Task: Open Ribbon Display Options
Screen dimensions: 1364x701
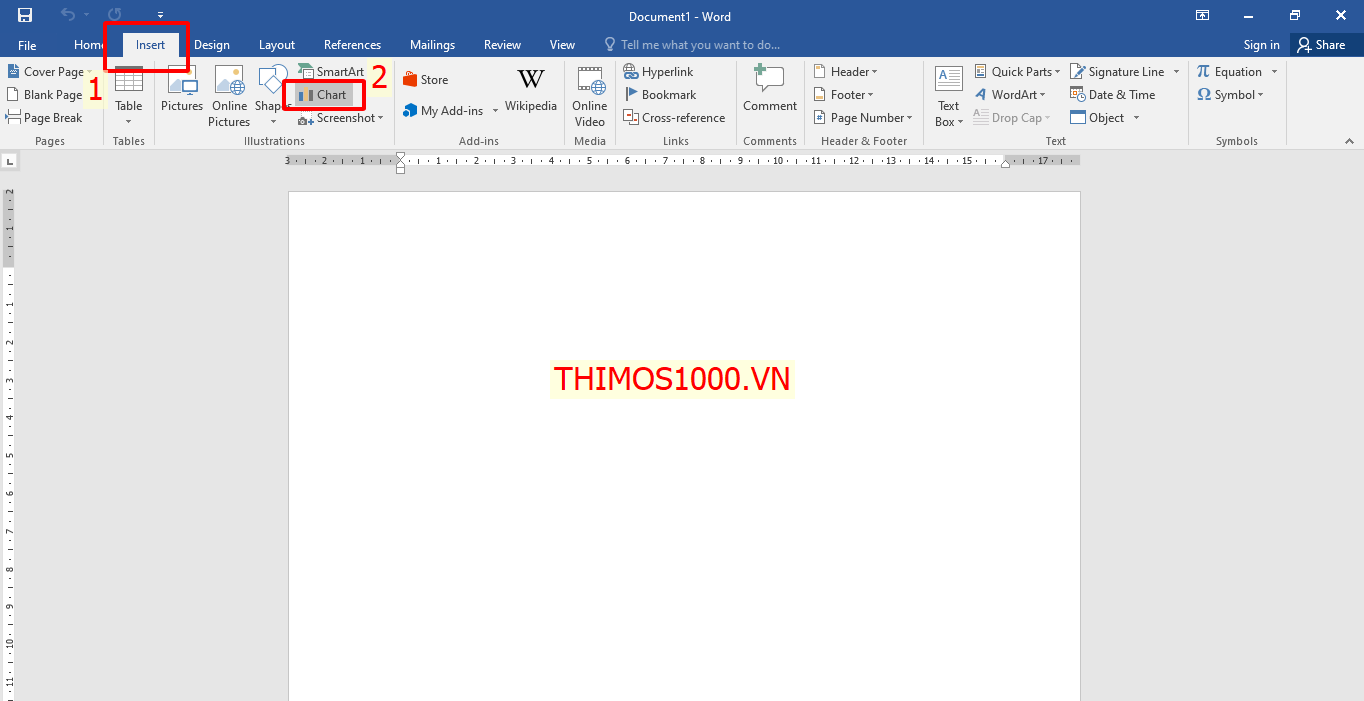Action: [x=1202, y=15]
